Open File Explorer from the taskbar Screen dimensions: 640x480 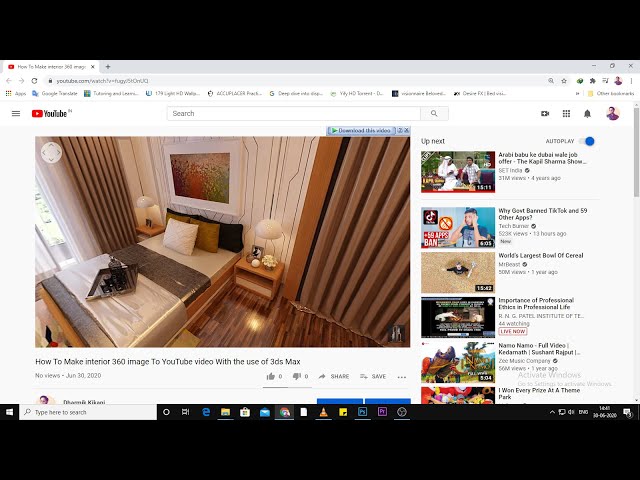pos(225,412)
